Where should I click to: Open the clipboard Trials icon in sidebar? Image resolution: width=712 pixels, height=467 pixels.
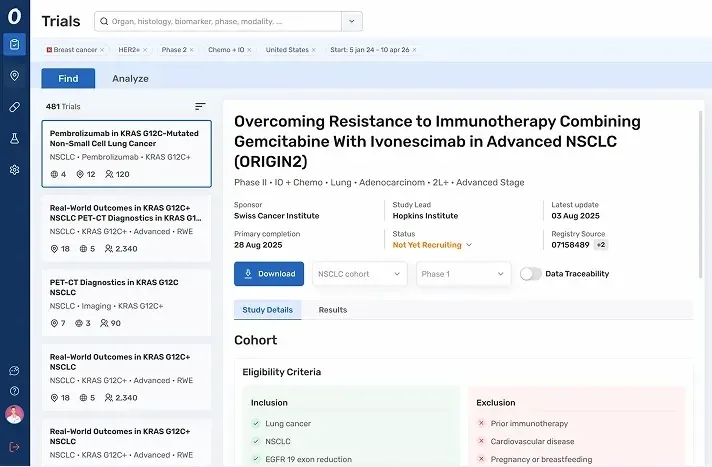(x=14, y=44)
